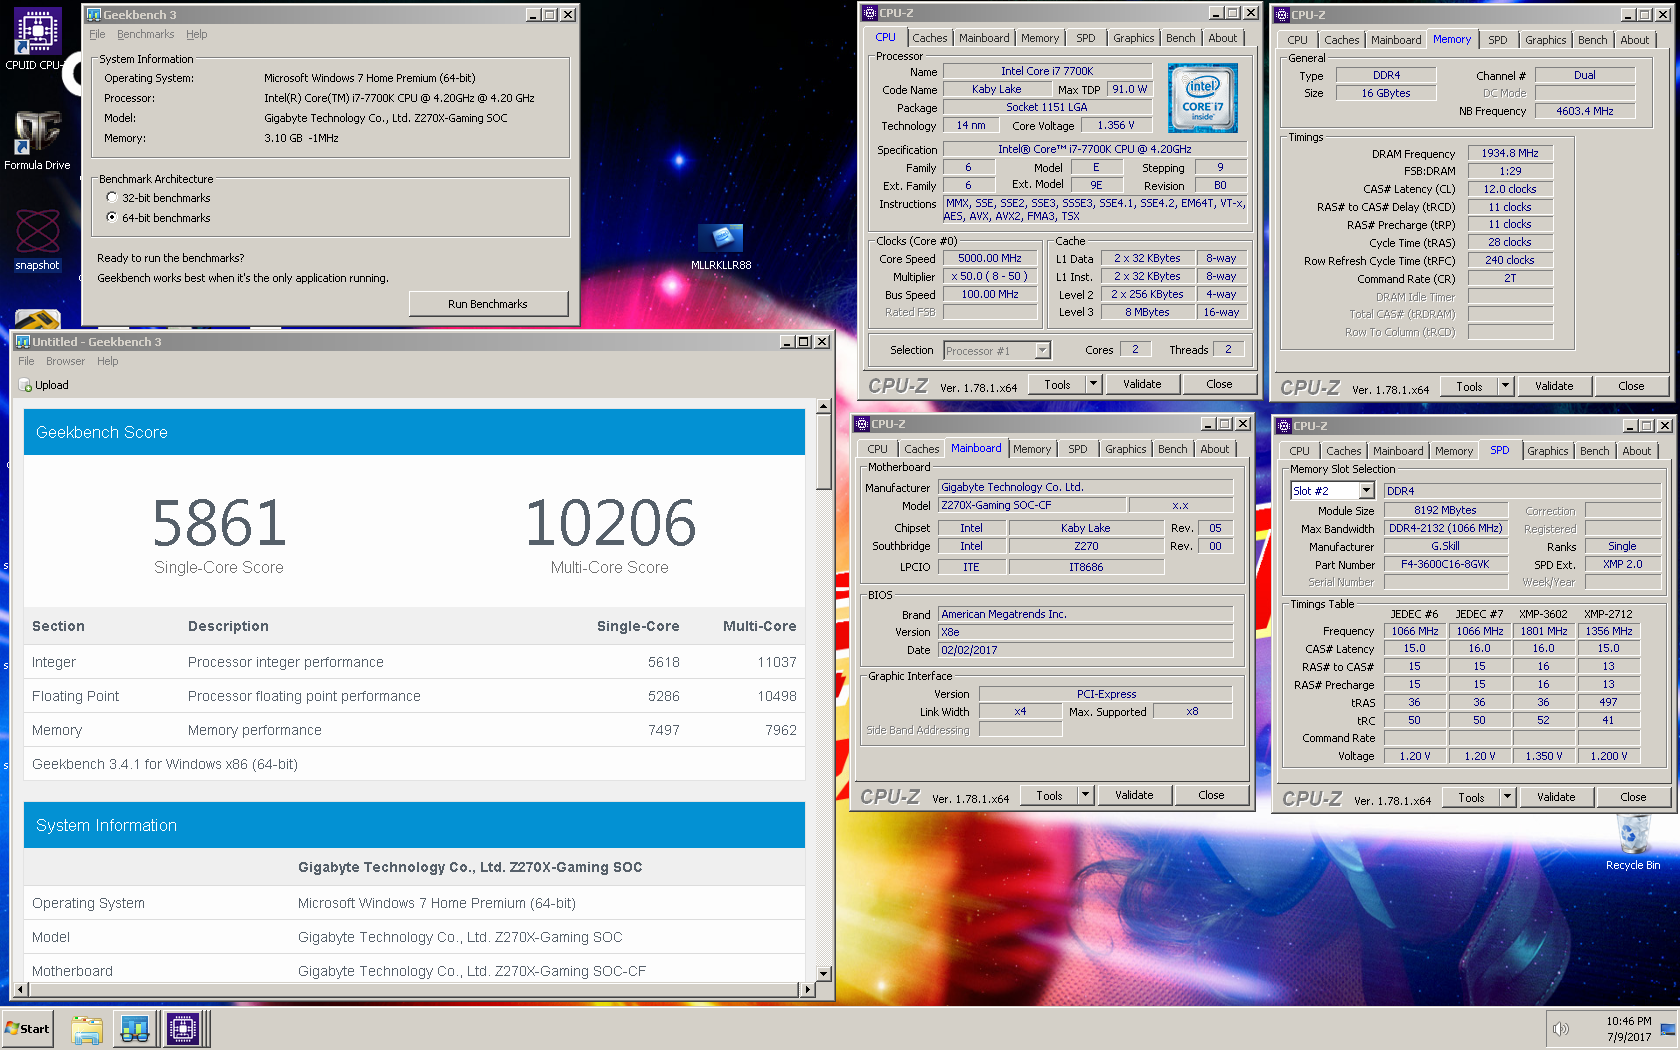Select 64-bit benchmarks radio button

point(112,217)
